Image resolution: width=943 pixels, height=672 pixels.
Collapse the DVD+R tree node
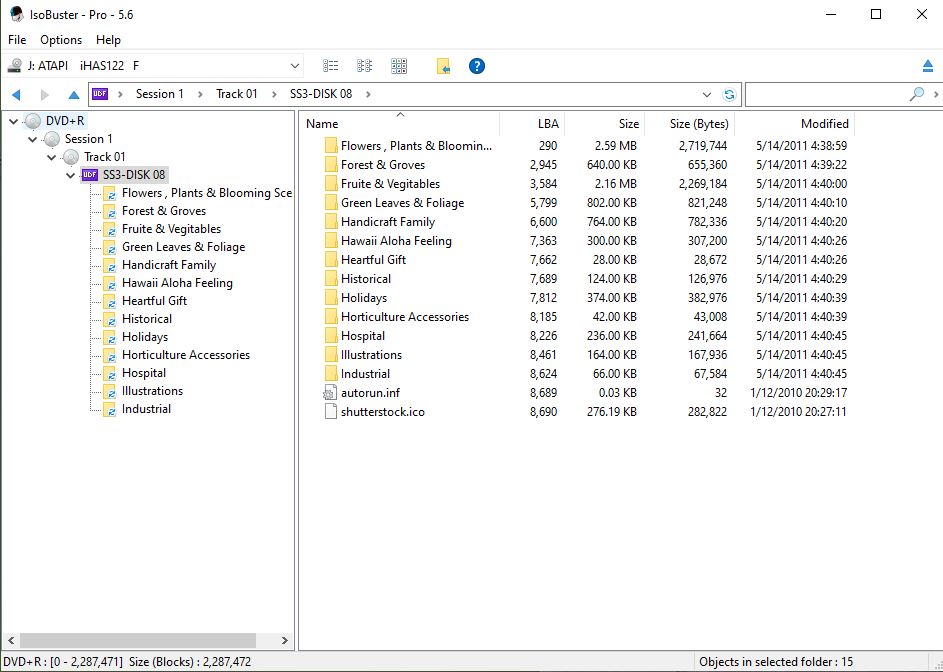[x=14, y=121]
